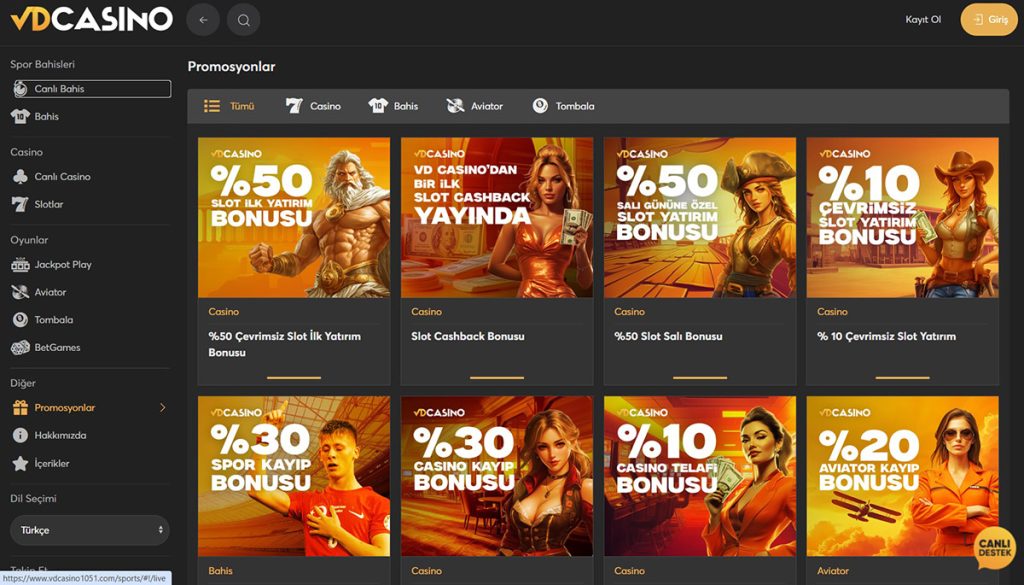Select the Canlı Bahis sidebar icon
This screenshot has width=1024, height=585.
(x=21, y=89)
